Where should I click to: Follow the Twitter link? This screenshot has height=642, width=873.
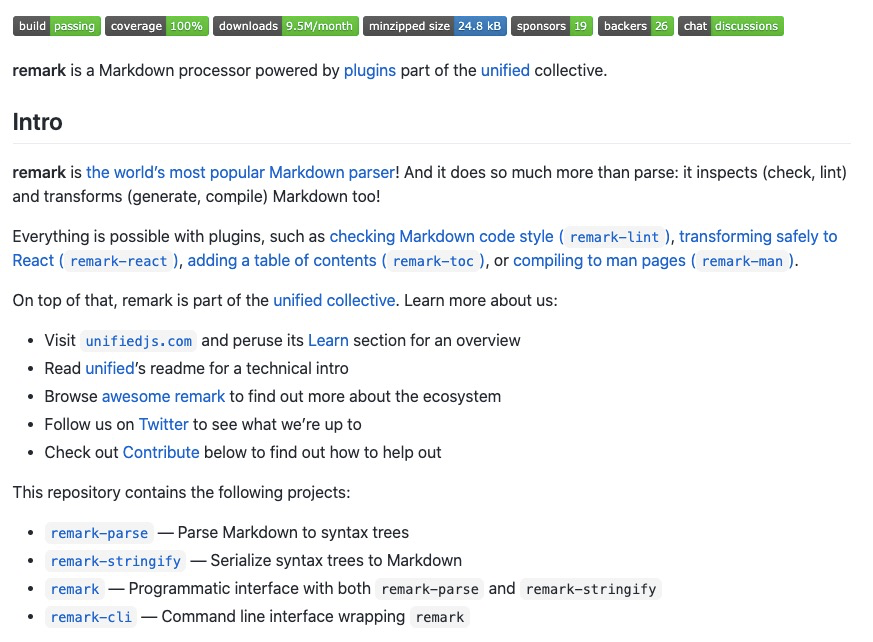point(163,424)
